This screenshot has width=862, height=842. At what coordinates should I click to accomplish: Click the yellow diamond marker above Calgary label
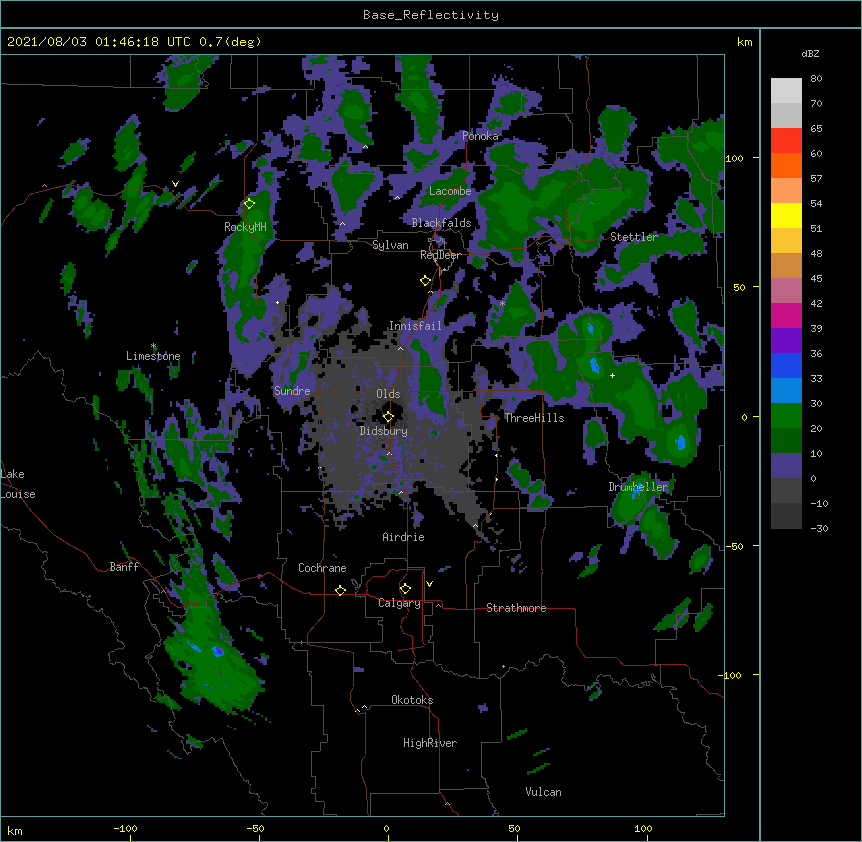point(405,589)
